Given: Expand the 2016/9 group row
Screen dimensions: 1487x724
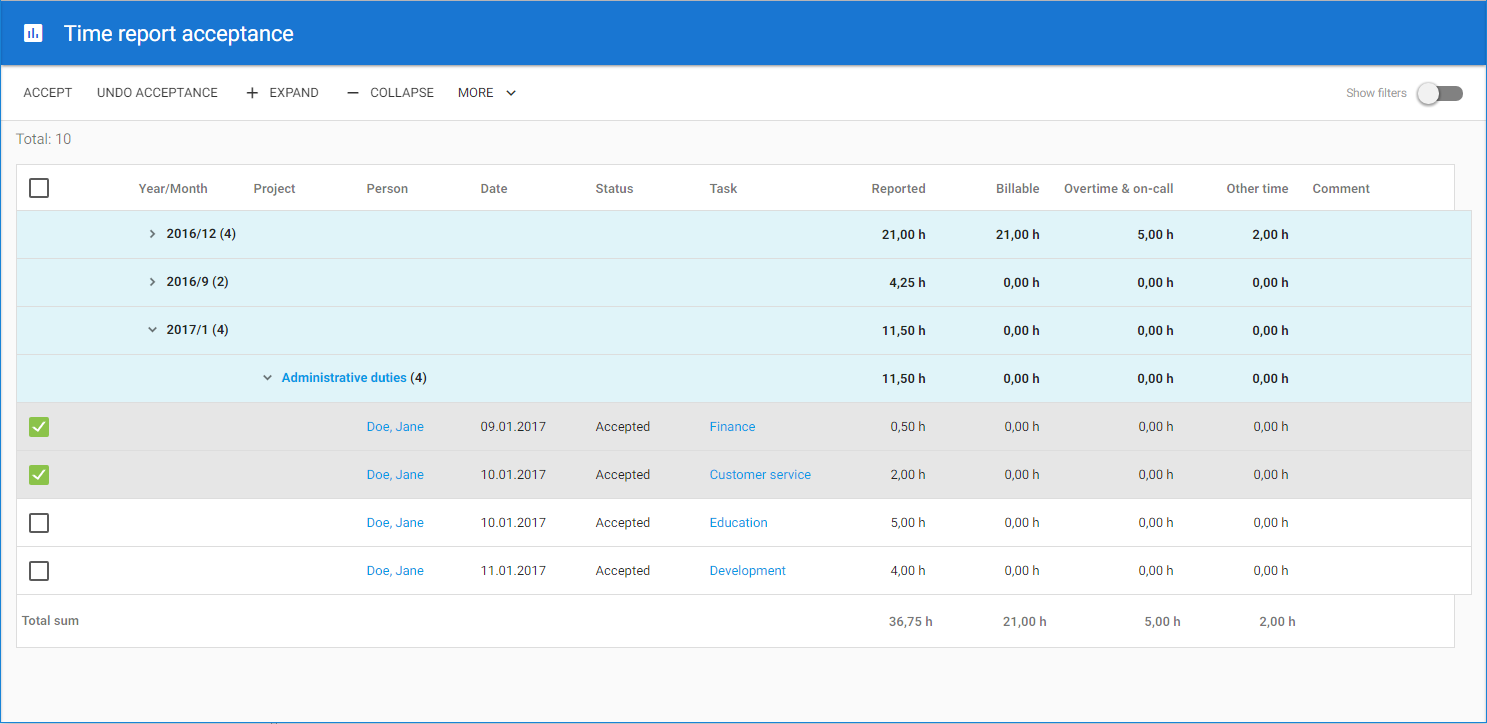Looking at the screenshot, I should (152, 282).
